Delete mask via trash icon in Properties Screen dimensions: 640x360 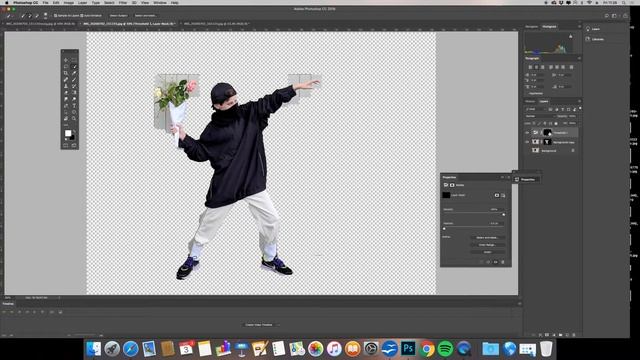pos(502,262)
